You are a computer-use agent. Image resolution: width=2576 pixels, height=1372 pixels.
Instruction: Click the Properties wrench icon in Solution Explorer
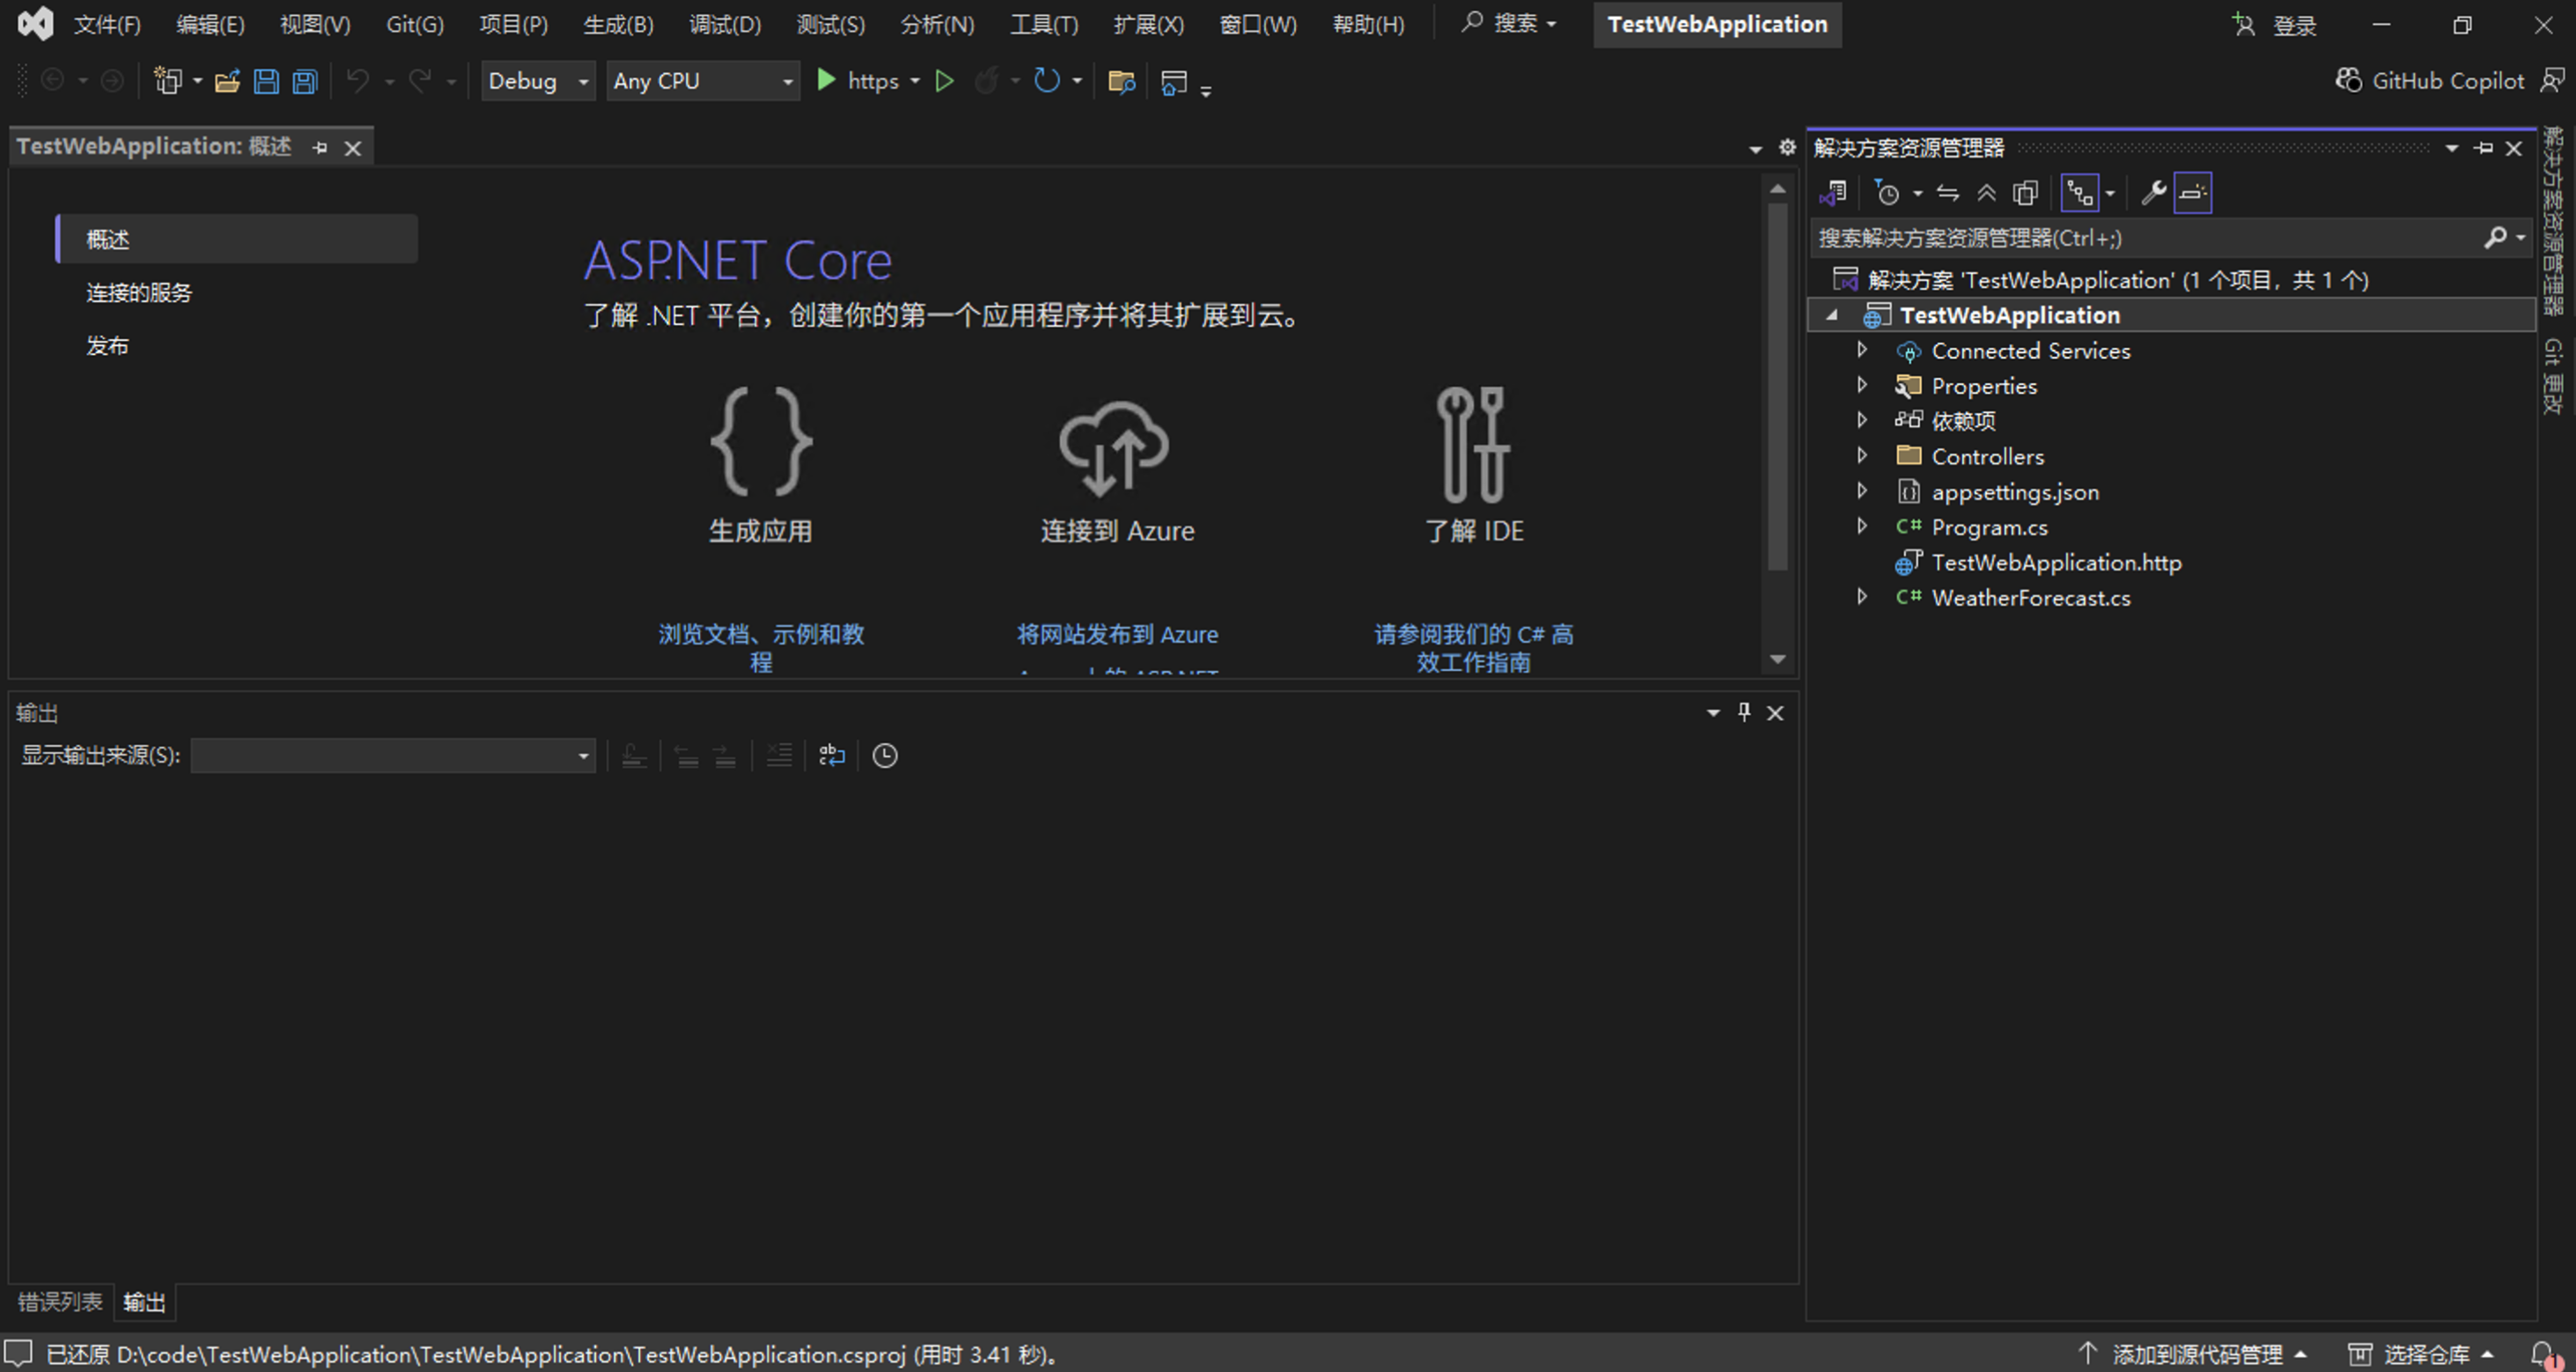click(x=2153, y=192)
